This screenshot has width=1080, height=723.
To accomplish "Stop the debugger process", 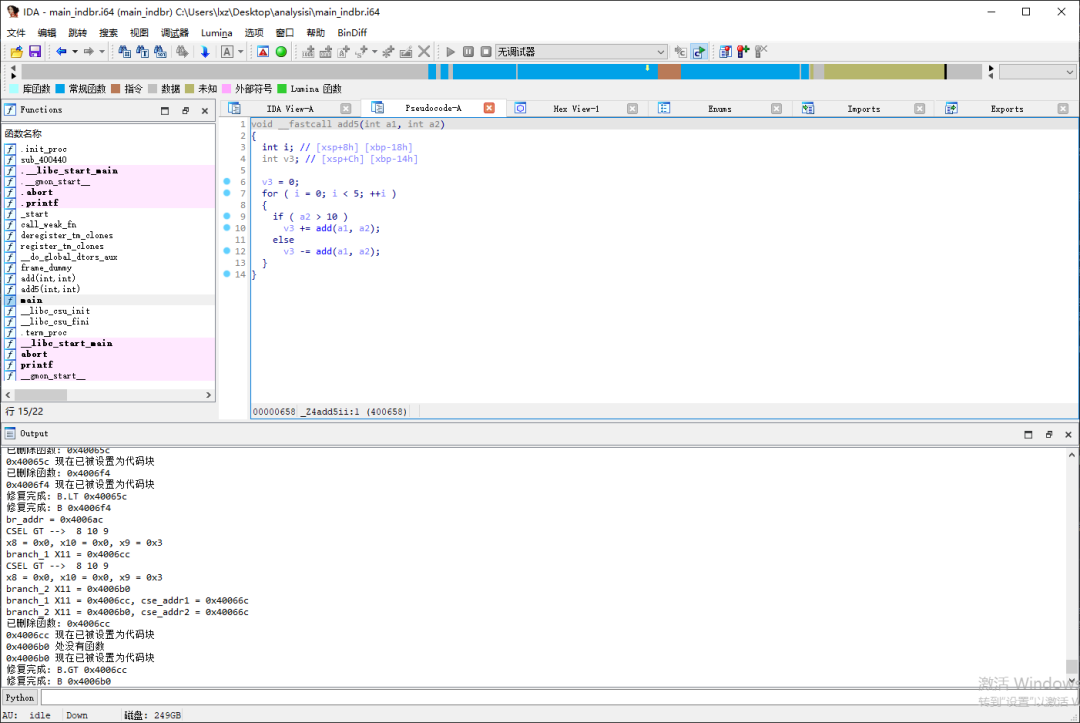I will pos(486,52).
